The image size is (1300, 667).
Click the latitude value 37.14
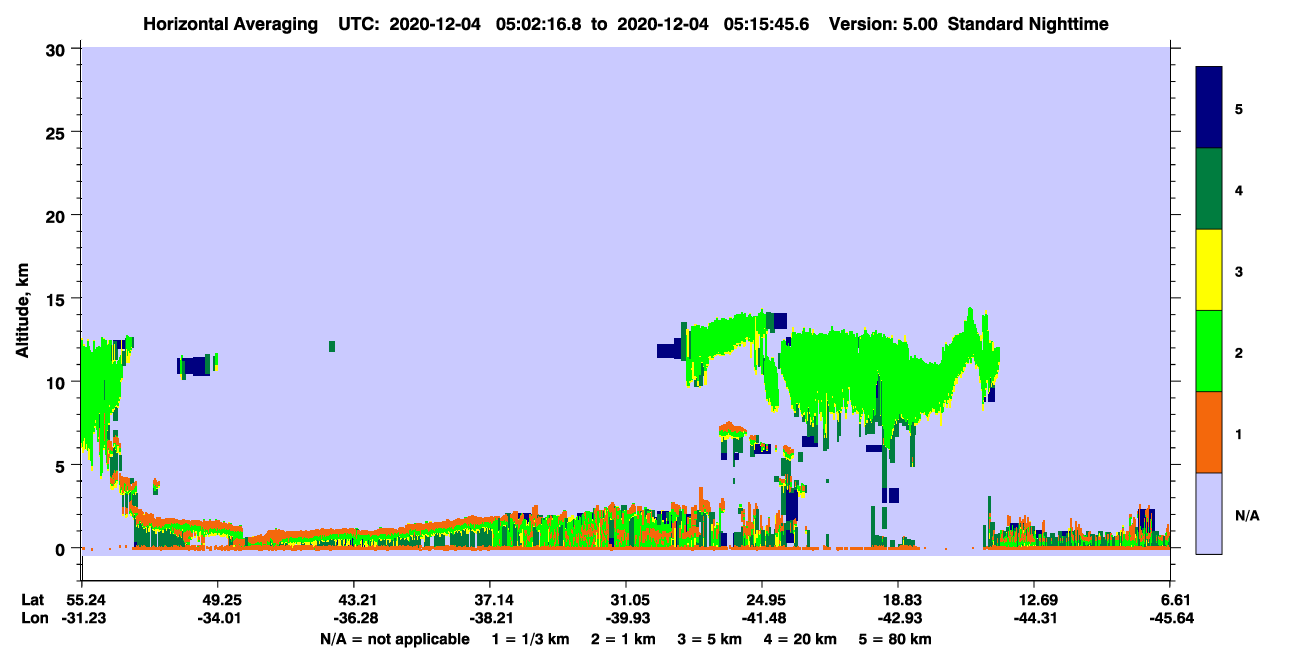coord(494,600)
